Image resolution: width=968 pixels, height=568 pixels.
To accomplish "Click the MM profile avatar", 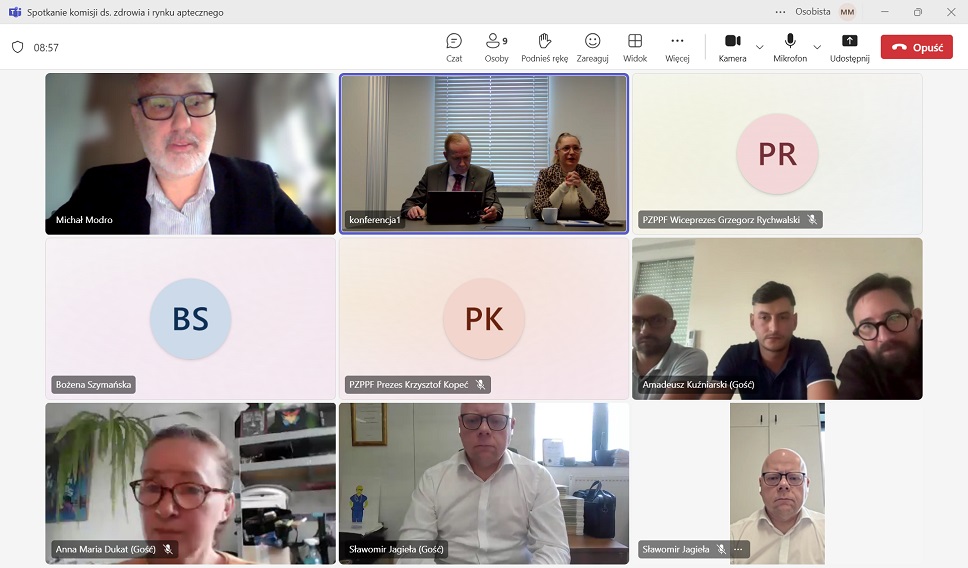I will (847, 12).
